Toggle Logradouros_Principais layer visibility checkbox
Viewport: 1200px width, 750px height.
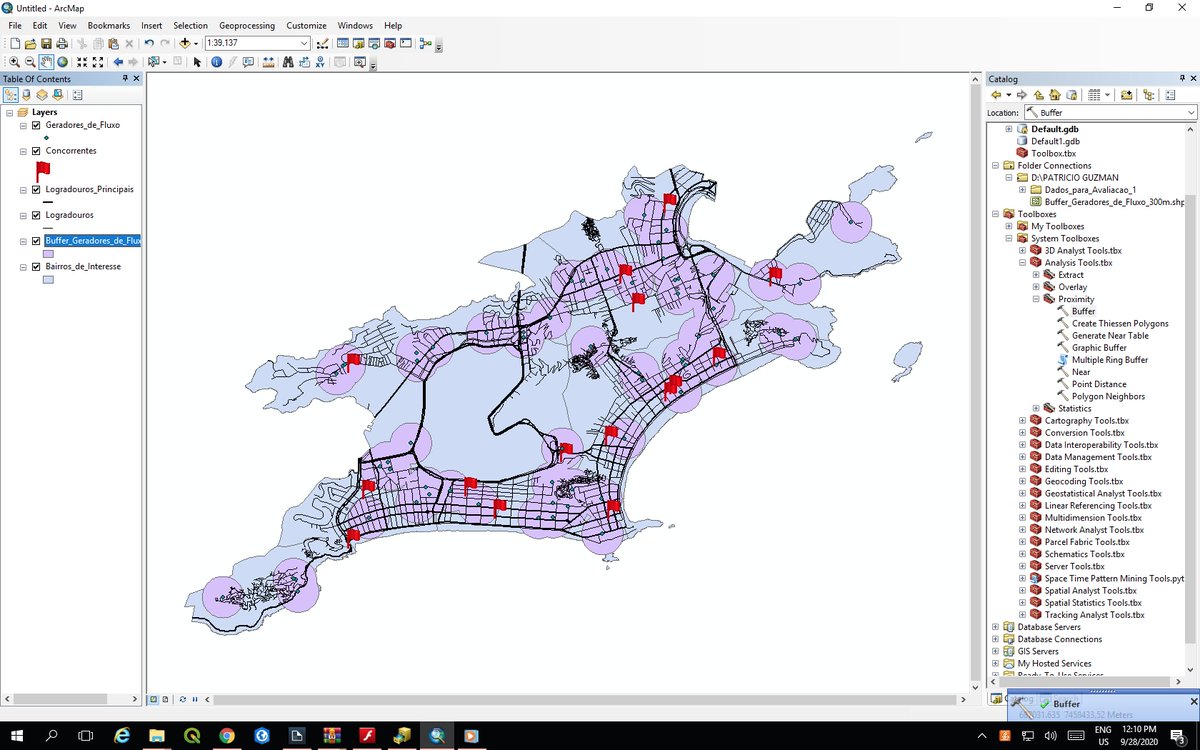pos(36,189)
